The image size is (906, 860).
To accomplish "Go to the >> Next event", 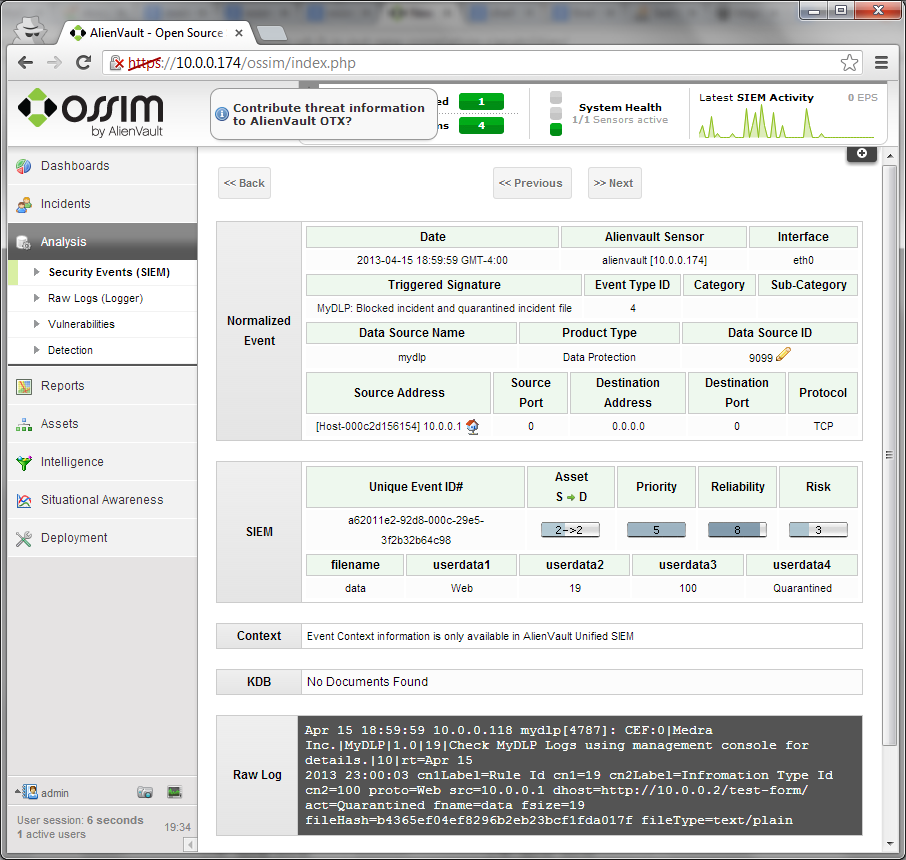I will 614,183.
